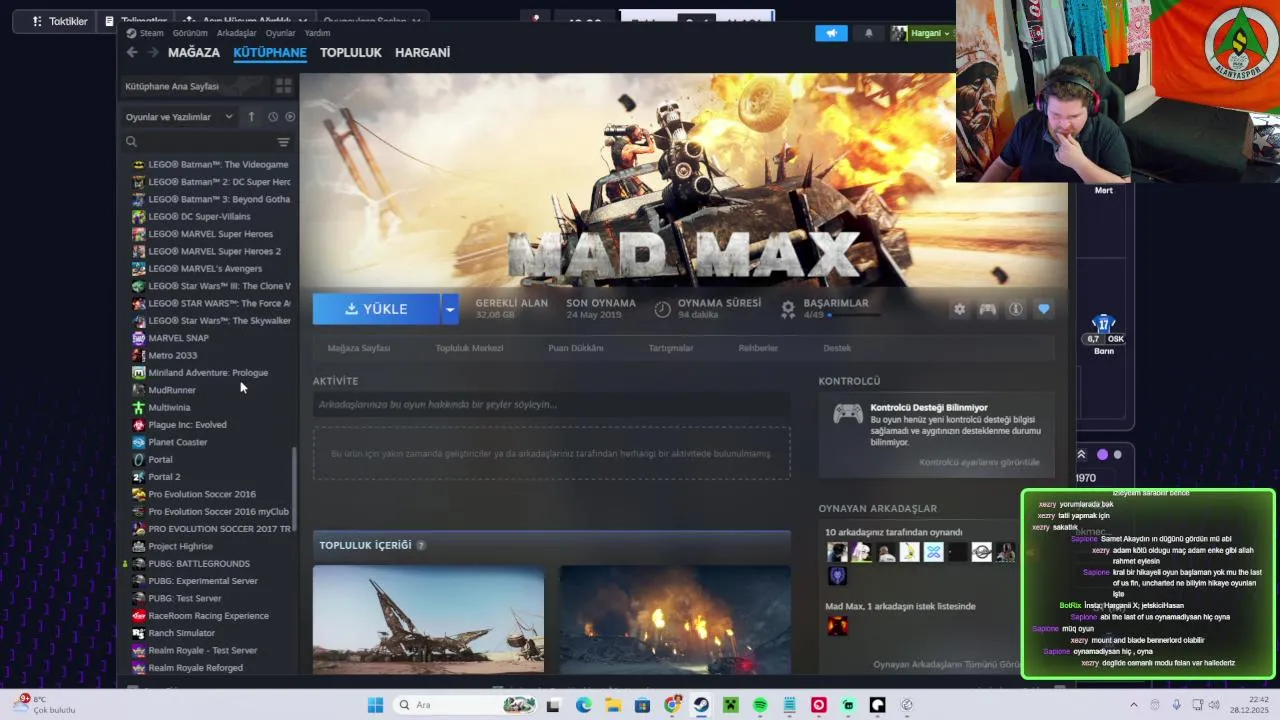Click the library search field

200,142
